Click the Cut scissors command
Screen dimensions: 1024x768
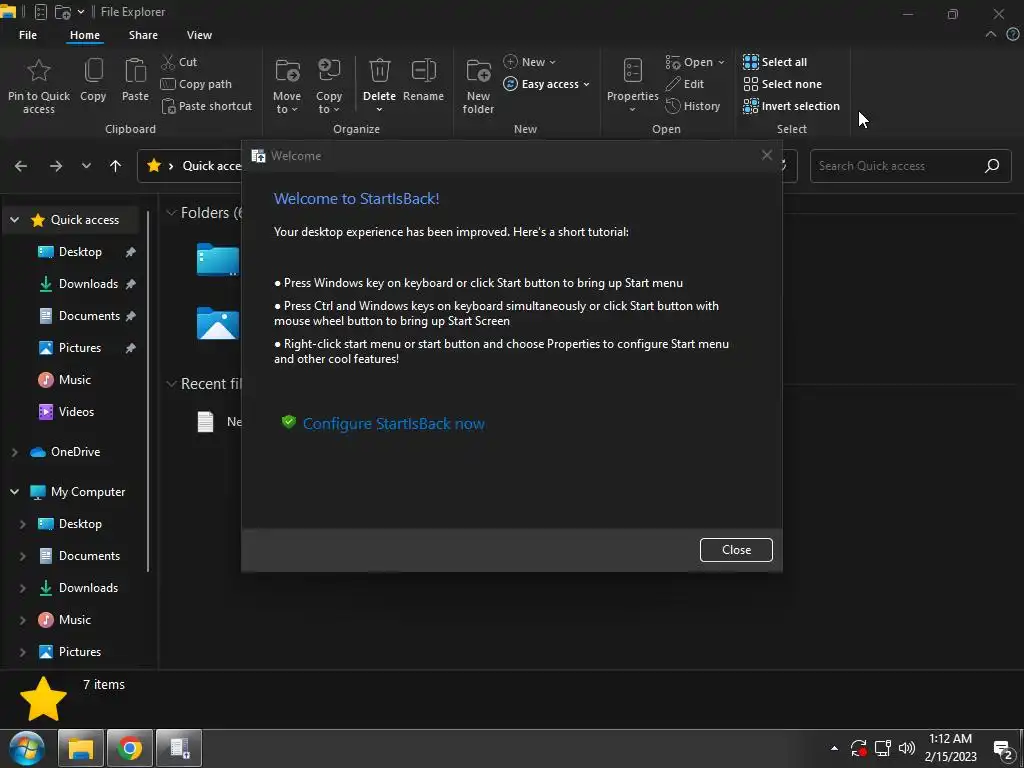(179, 62)
